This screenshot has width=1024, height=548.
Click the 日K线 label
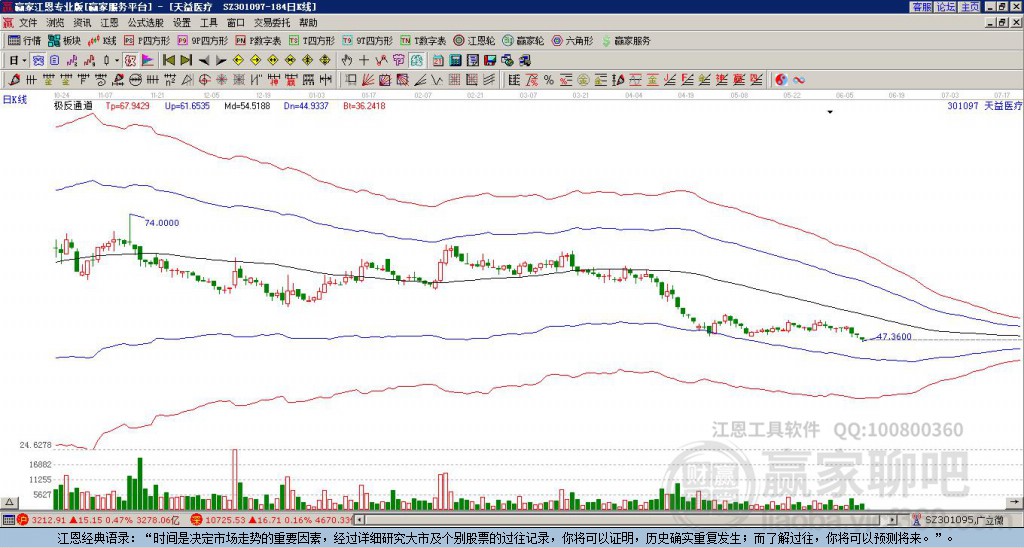point(15,99)
